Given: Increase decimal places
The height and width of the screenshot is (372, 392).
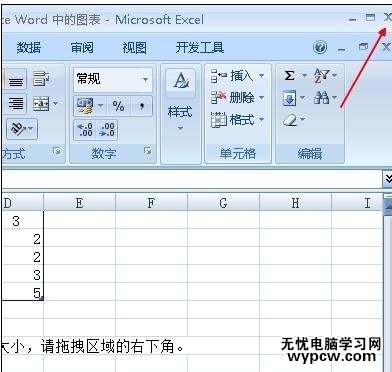Looking at the screenshot, I should (x=85, y=130).
